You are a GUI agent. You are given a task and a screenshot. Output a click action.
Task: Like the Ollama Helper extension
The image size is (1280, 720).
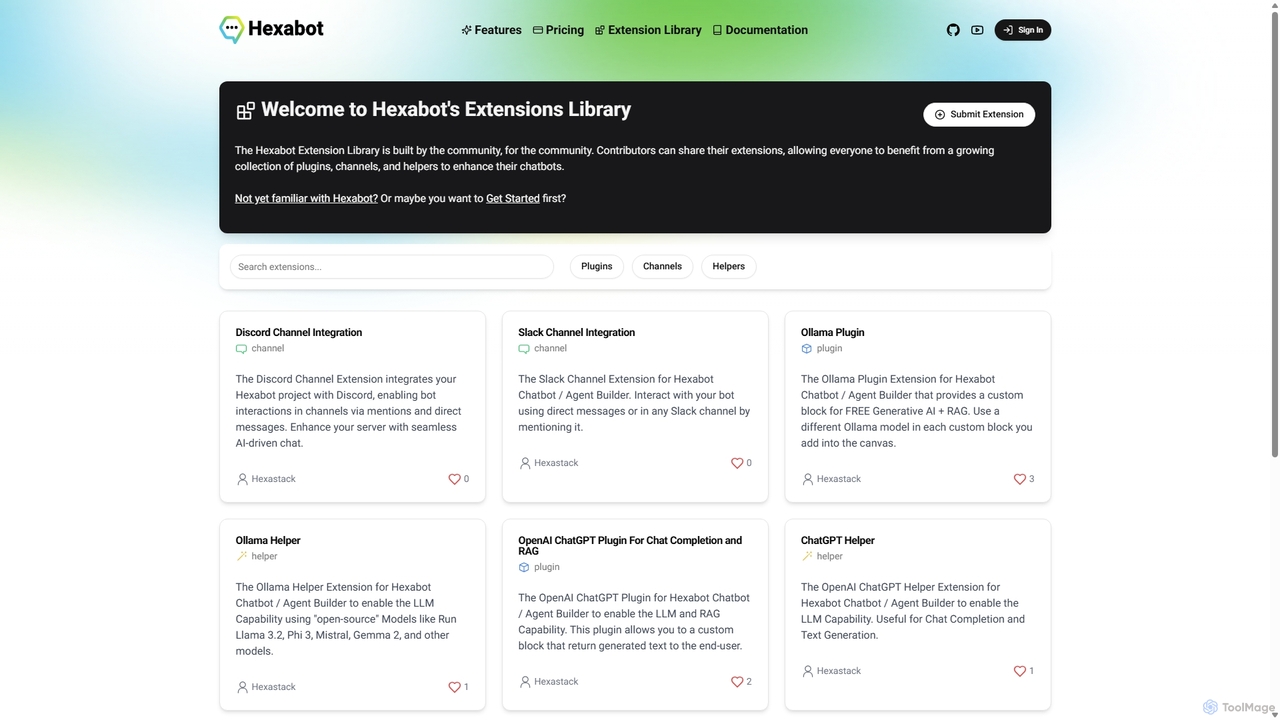(x=454, y=687)
